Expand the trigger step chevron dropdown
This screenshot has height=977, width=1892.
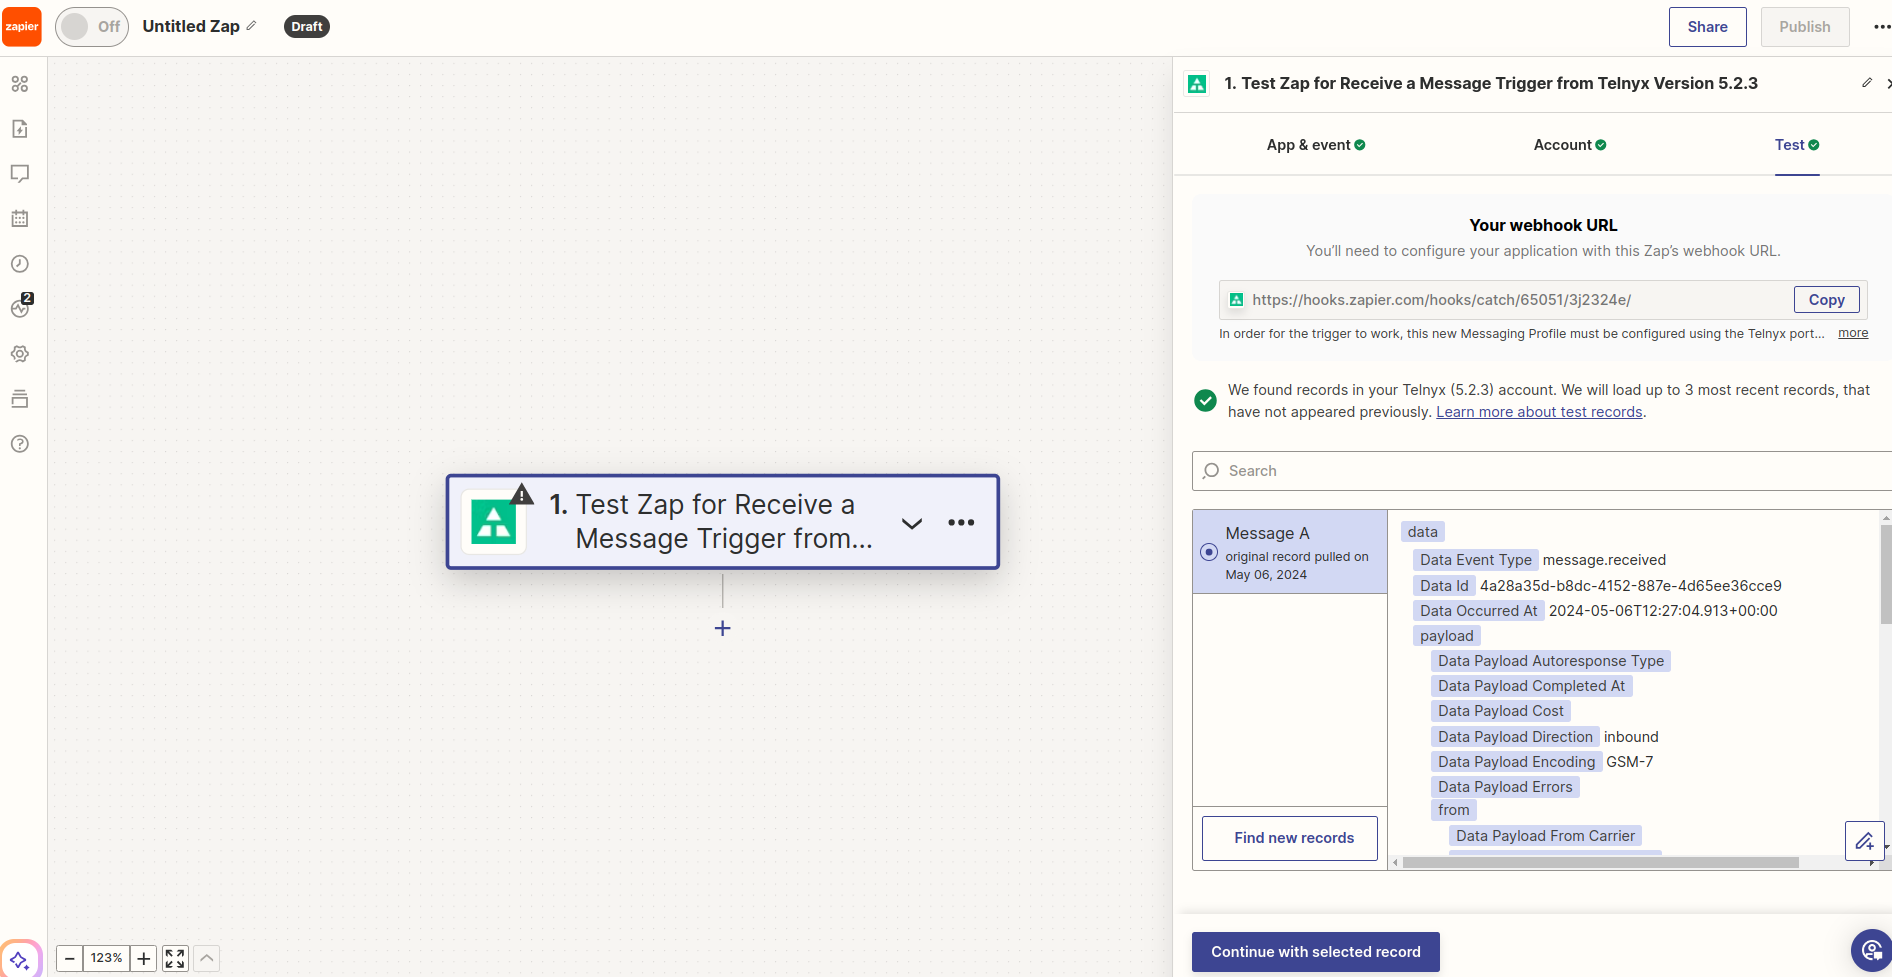[x=912, y=523]
